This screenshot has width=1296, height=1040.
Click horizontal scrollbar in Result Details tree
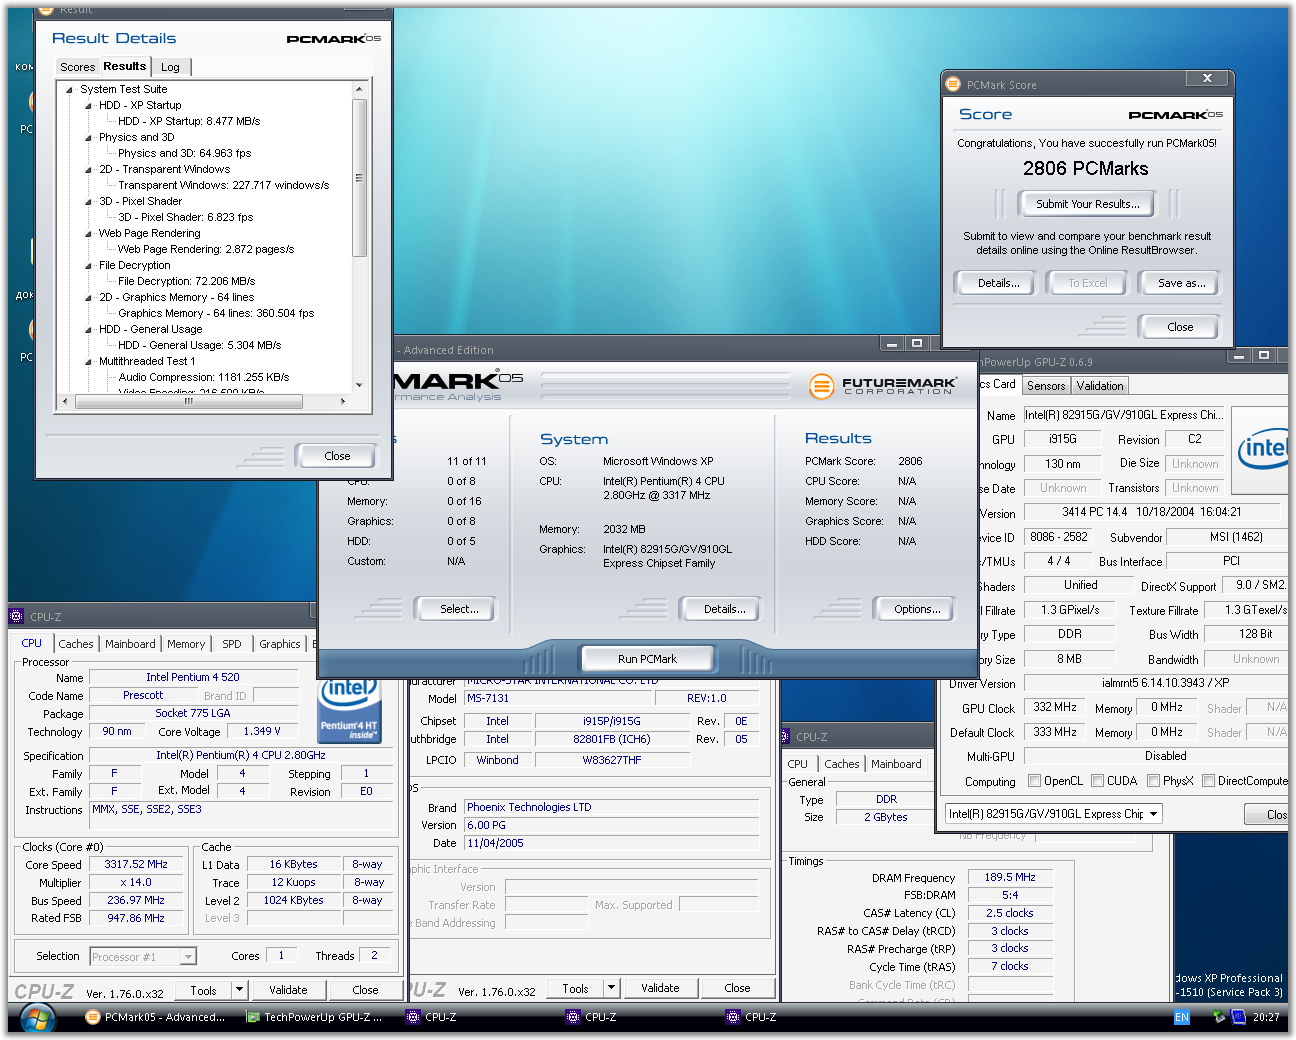pos(188,401)
